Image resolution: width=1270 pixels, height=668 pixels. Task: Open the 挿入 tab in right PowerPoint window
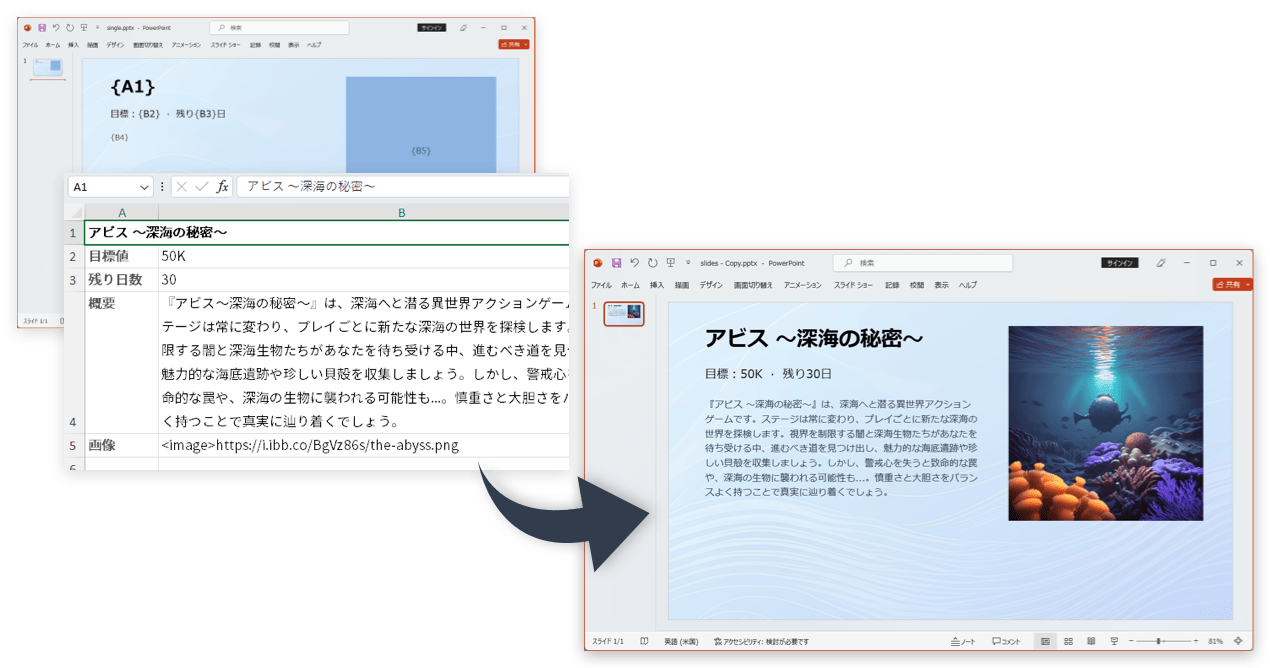click(657, 285)
